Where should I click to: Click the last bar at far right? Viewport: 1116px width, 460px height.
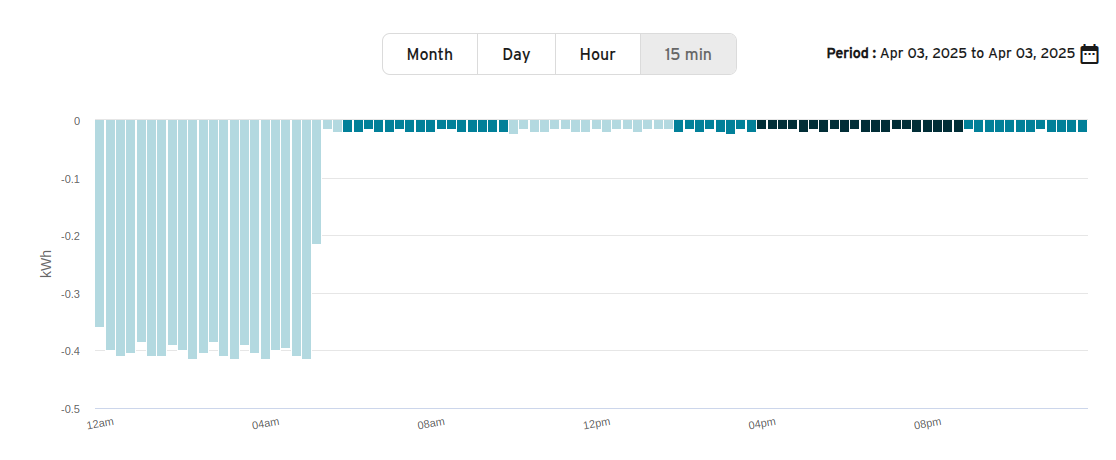[x=1082, y=126]
